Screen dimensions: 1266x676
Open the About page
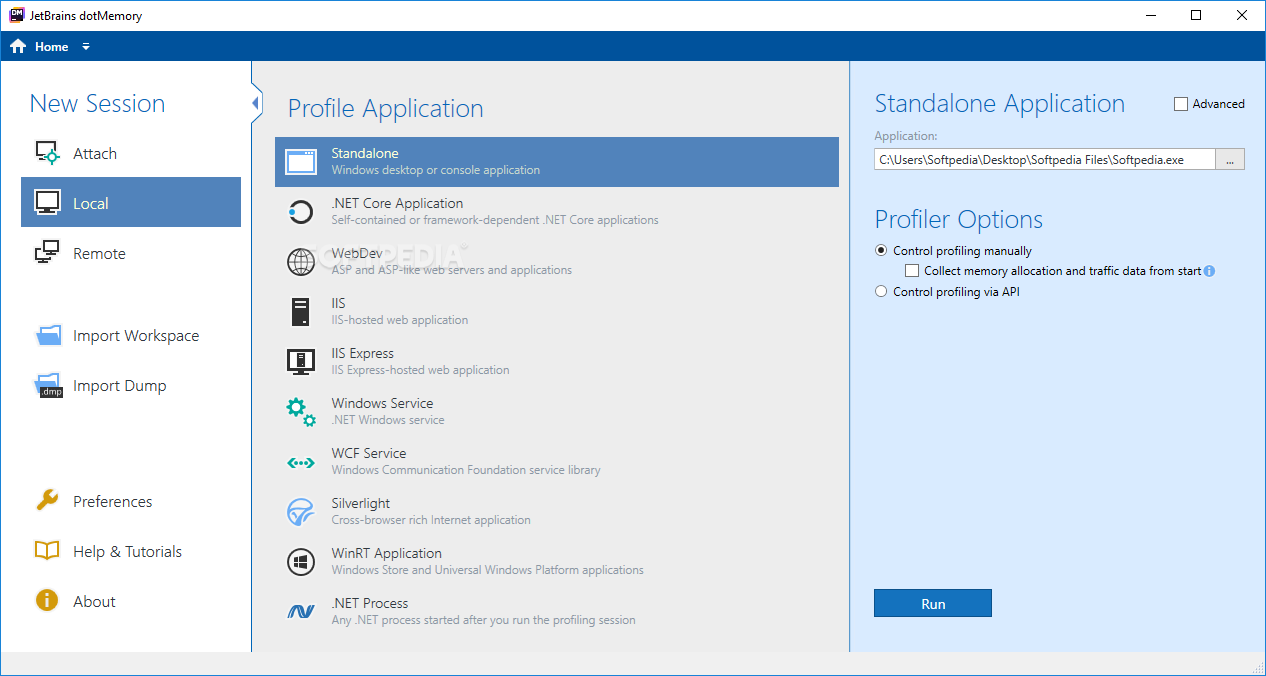point(131,601)
